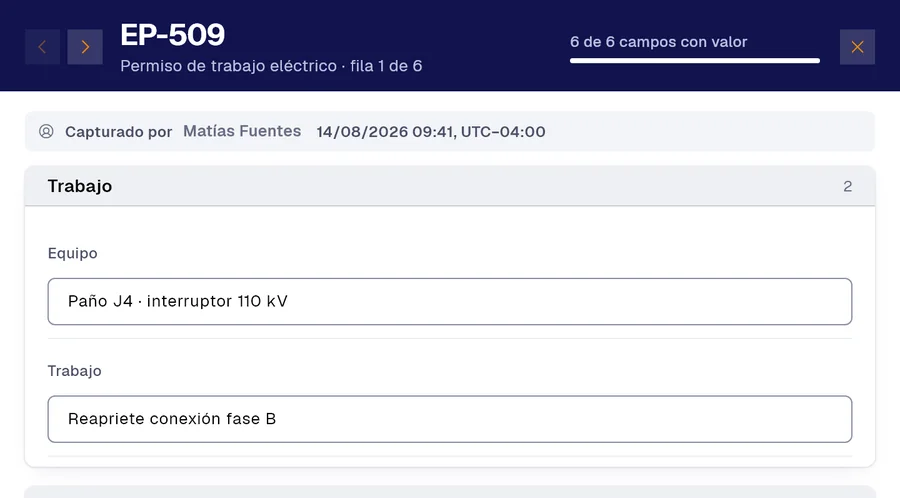Advance to the next record arrow
This screenshot has height=498, width=900.
click(85, 47)
